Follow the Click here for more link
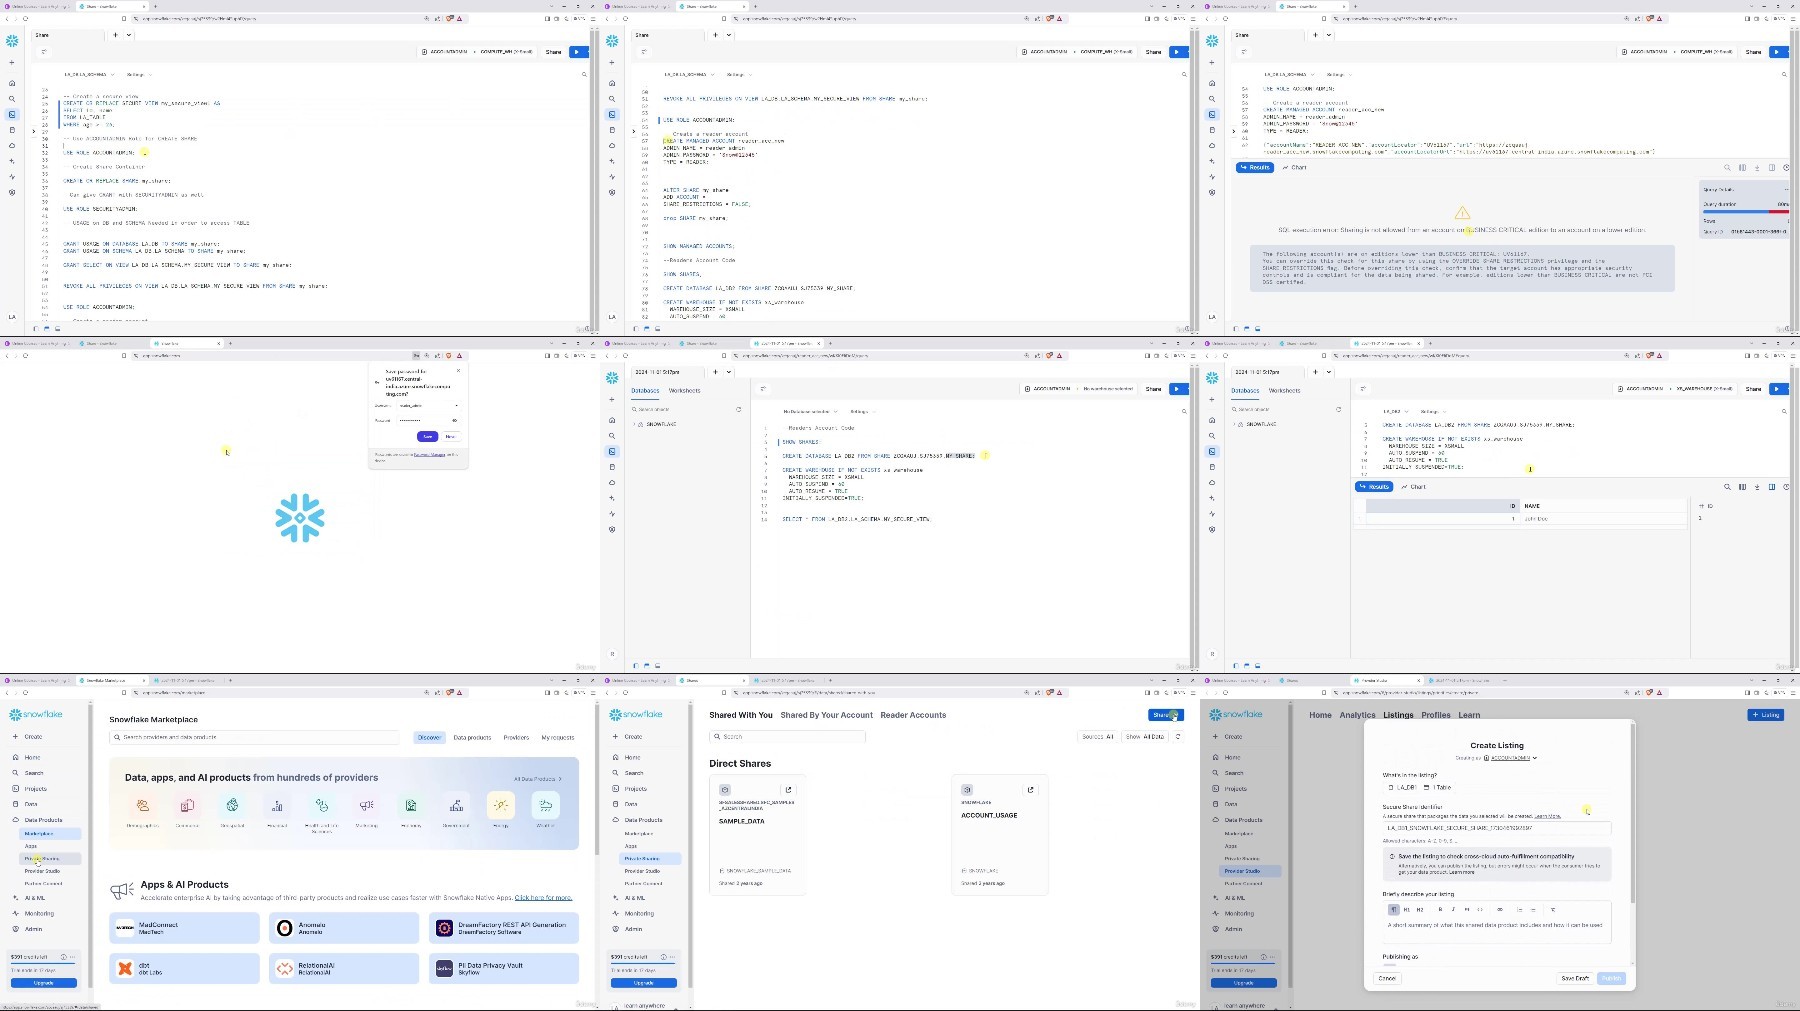1800x1011 pixels. pos(543,898)
